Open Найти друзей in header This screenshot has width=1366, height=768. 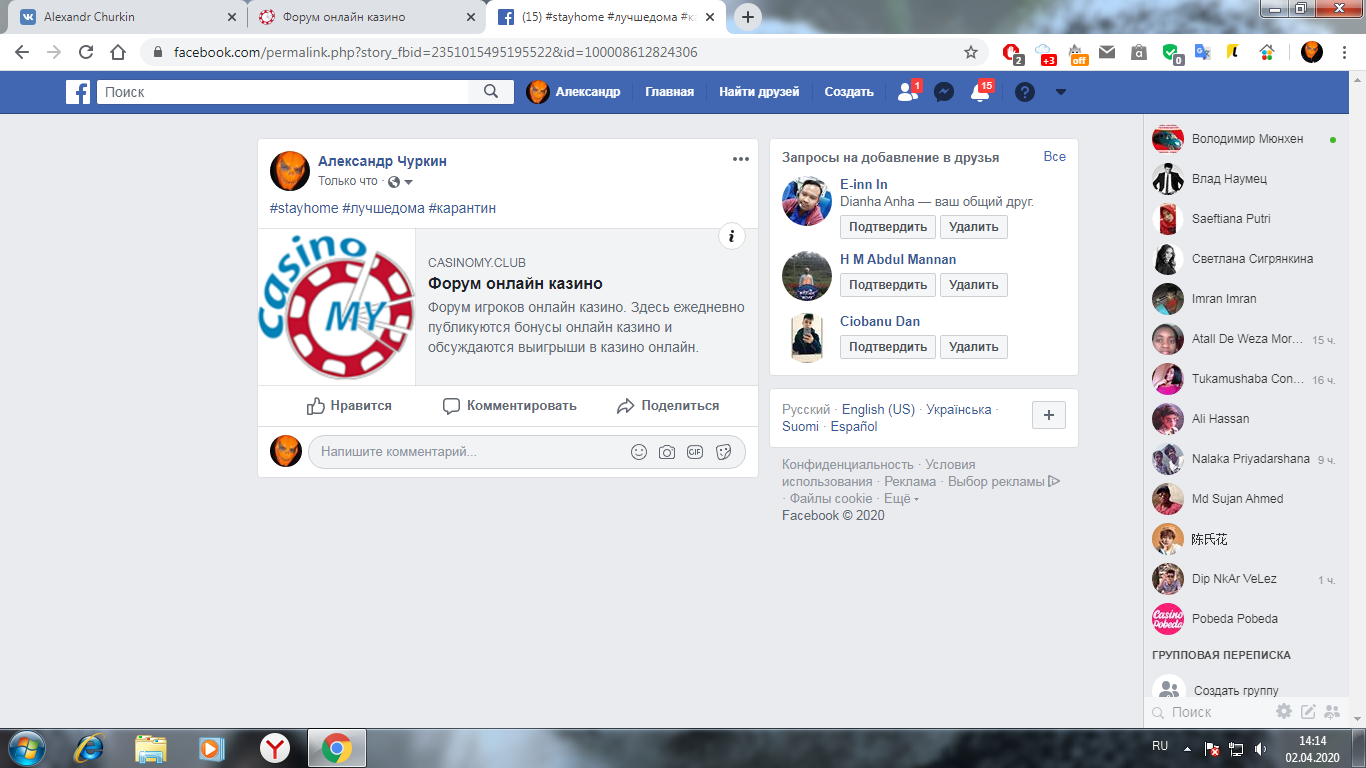coord(759,92)
